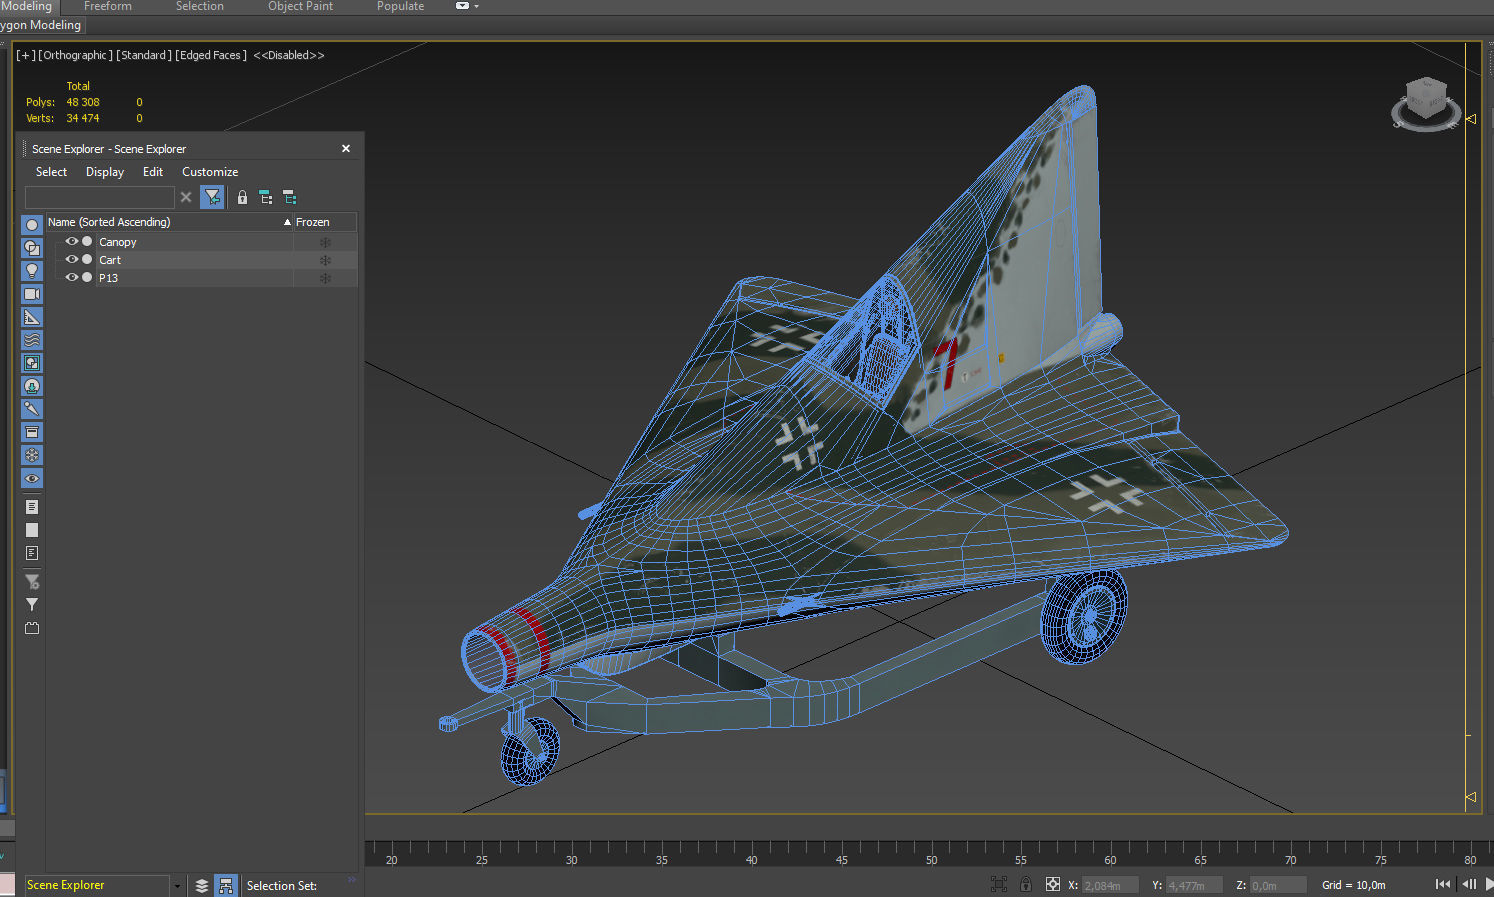Toggle the hidden objects display filter (eye)

point(32,478)
